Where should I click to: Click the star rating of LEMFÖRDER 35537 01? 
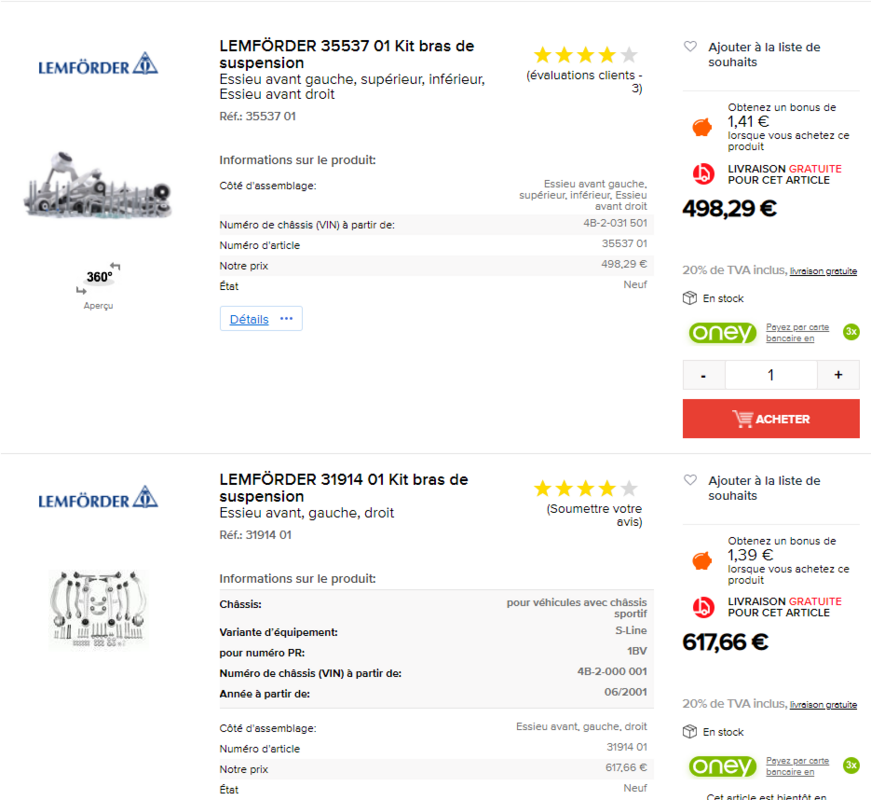585,55
